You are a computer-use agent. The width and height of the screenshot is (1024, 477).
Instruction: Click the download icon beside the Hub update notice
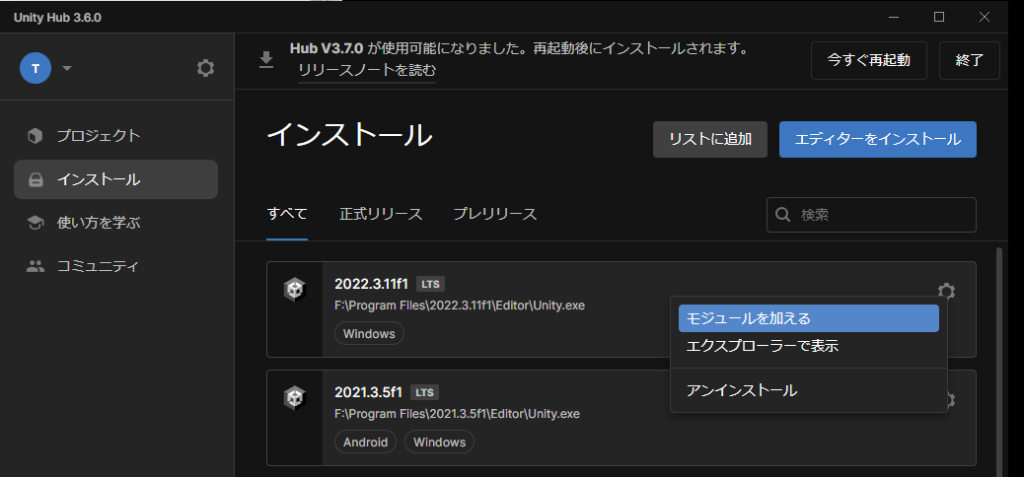click(x=265, y=60)
